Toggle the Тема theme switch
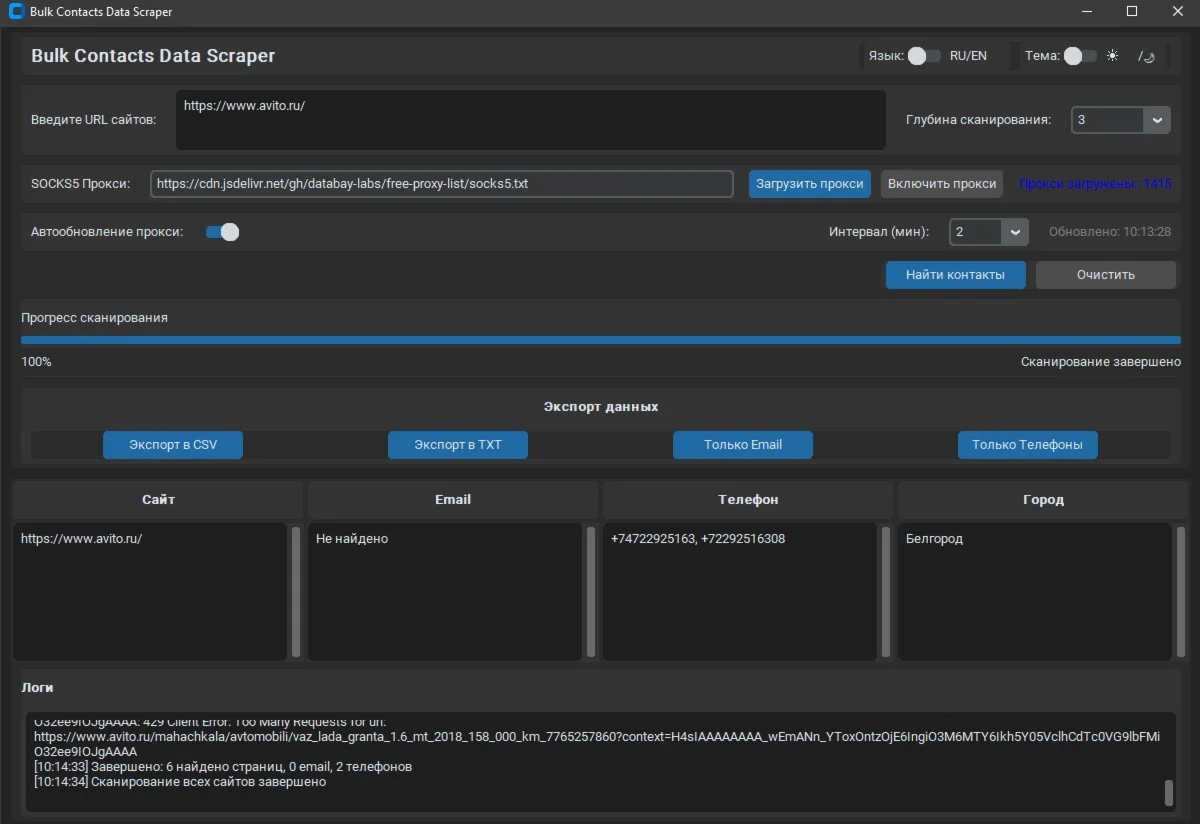 point(1080,56)
